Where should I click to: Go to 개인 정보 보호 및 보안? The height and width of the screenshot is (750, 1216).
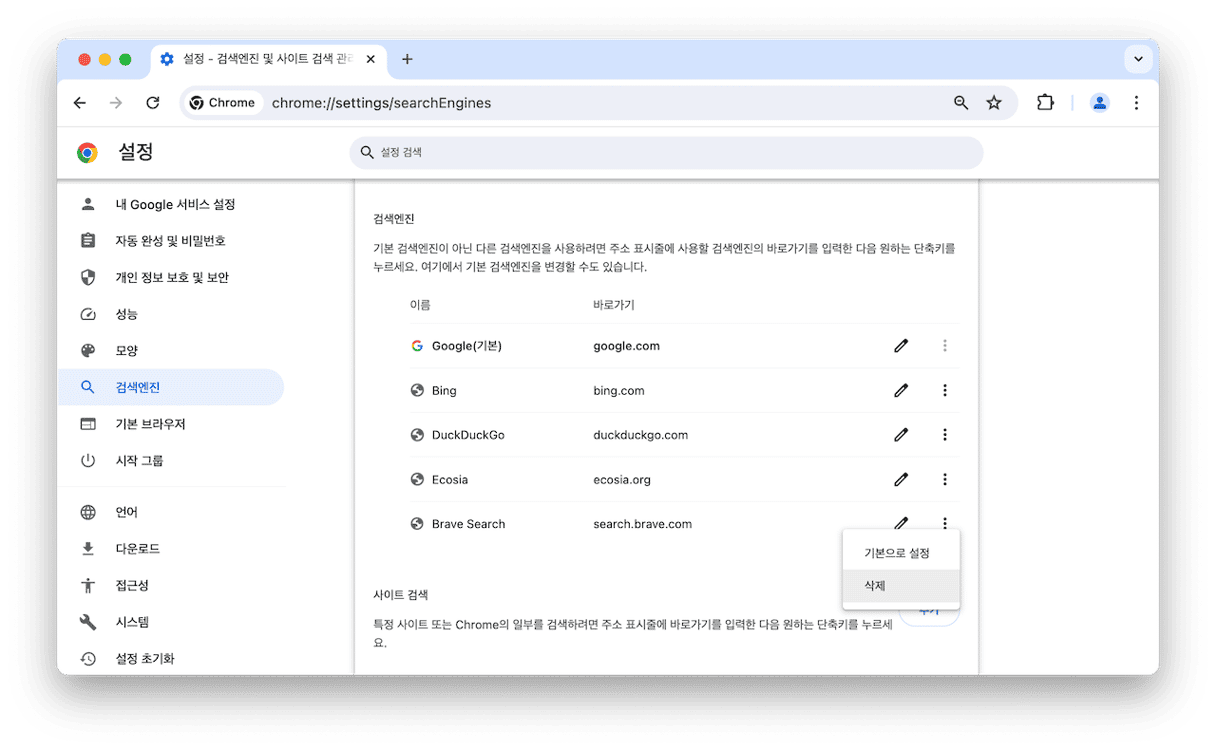click(171, 277)
